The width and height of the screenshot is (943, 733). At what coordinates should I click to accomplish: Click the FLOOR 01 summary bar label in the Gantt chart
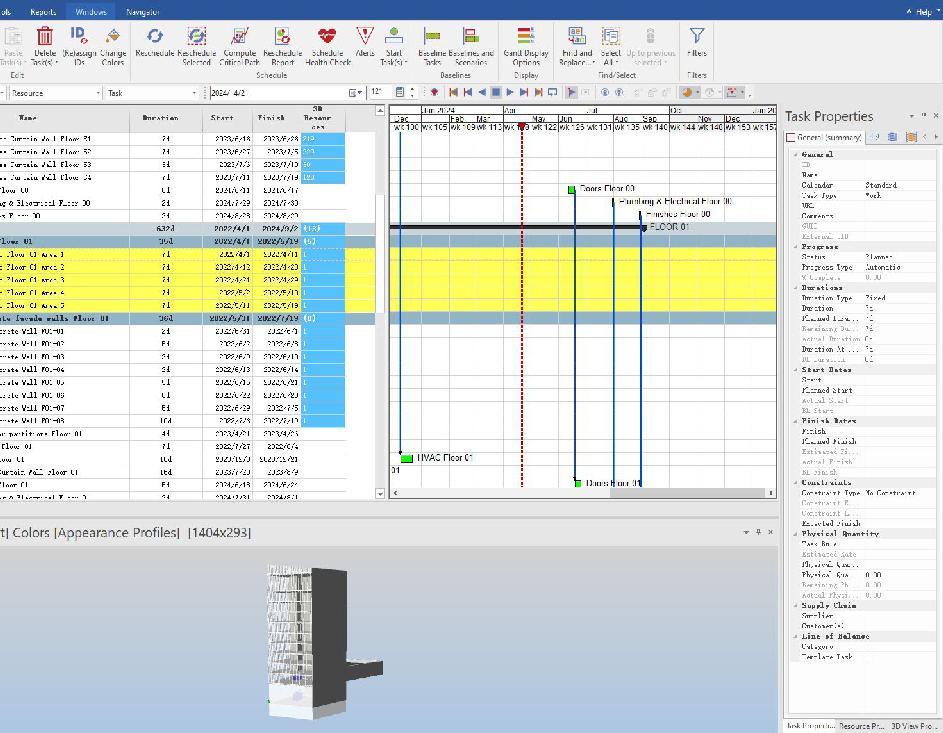click(x=669, y=227)
